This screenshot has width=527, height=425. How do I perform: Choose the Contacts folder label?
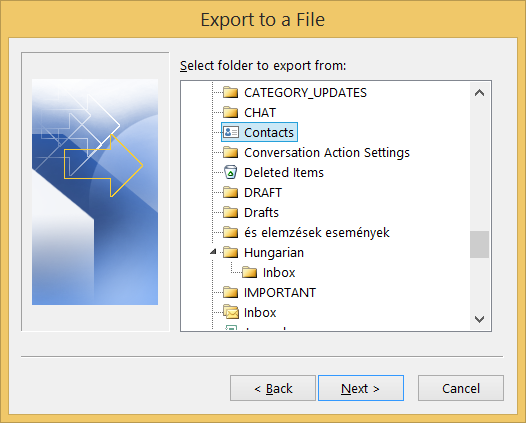pyautogui.click(x=269, y=132)
